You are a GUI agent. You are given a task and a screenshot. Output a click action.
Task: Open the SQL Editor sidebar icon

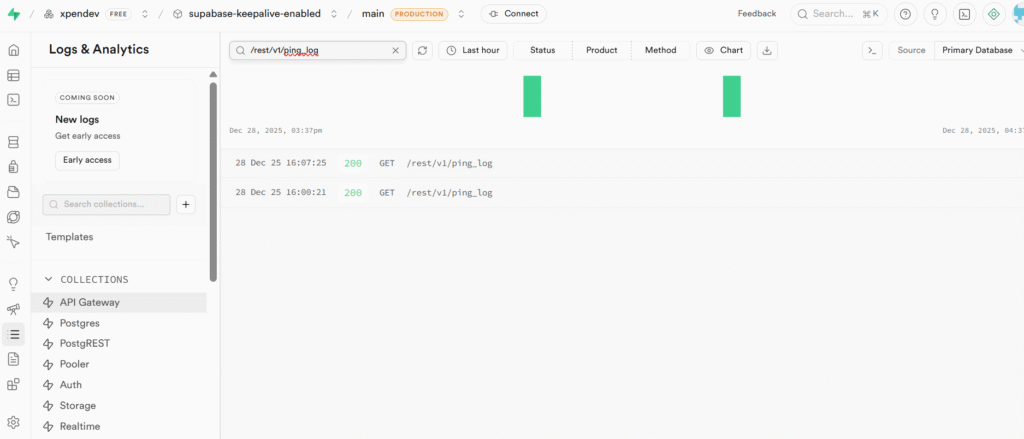pos(14,99)
